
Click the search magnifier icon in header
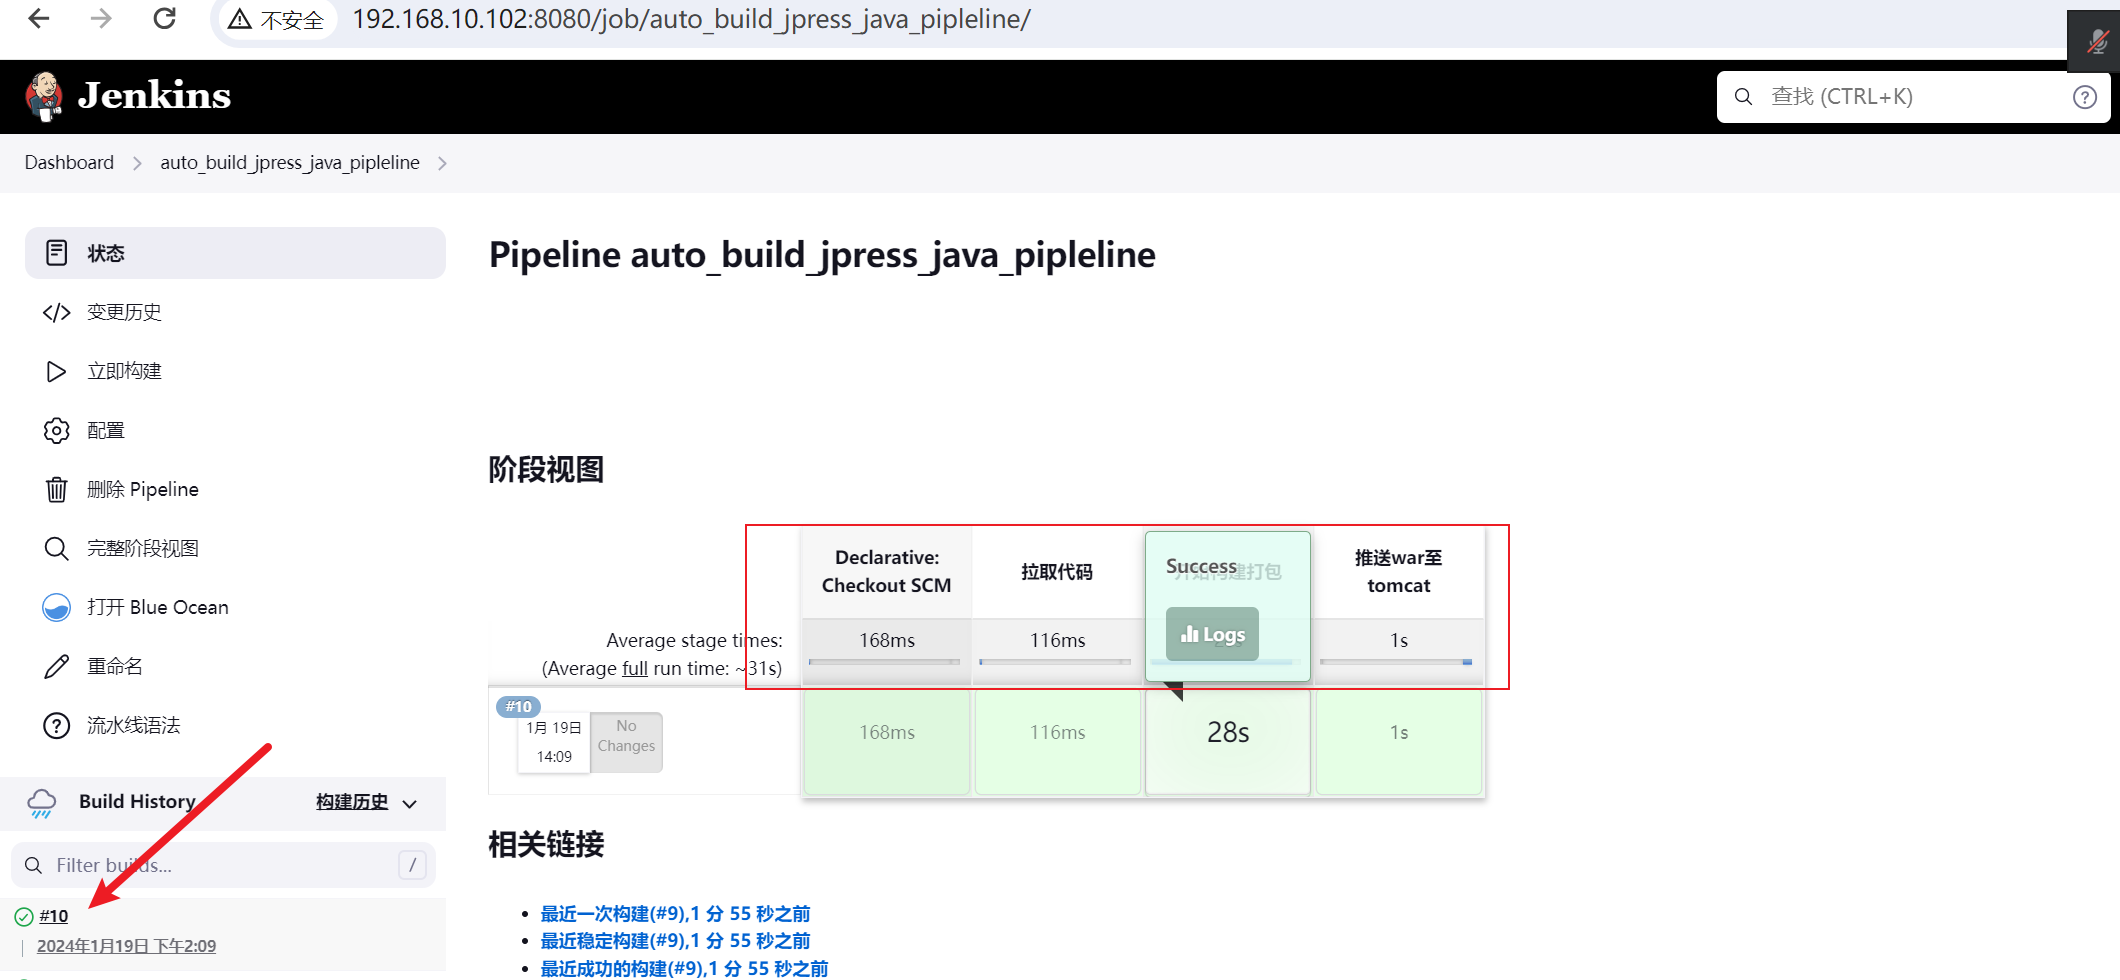pos(1743,97)
